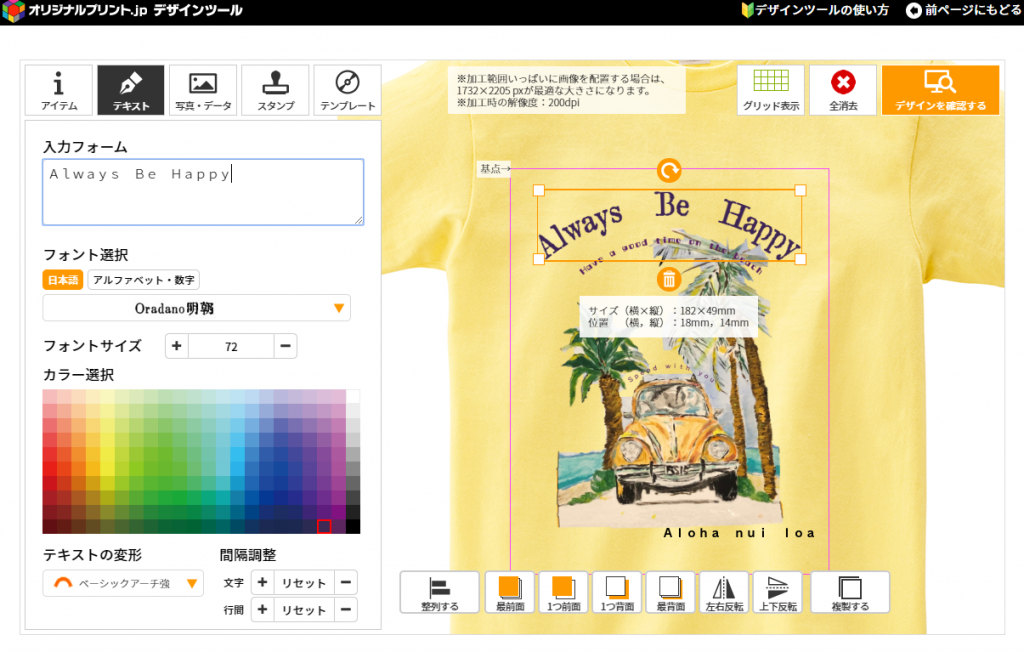
Task: Click inside the 入力フォーム text area
Action: pyautogui.click(x=203, y=192)
